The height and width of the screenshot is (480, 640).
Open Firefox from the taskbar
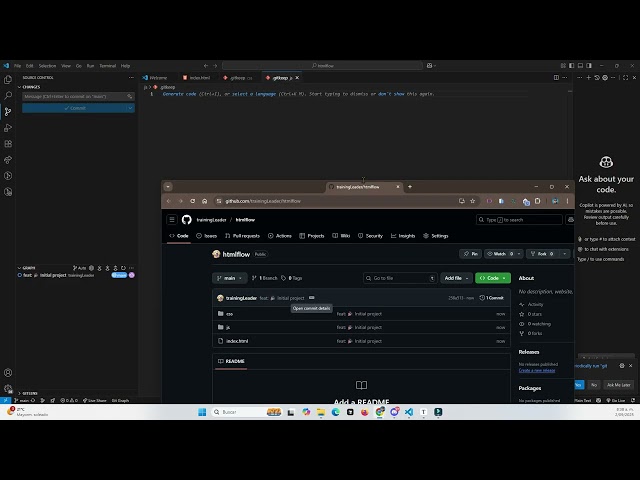pos(364,412)
